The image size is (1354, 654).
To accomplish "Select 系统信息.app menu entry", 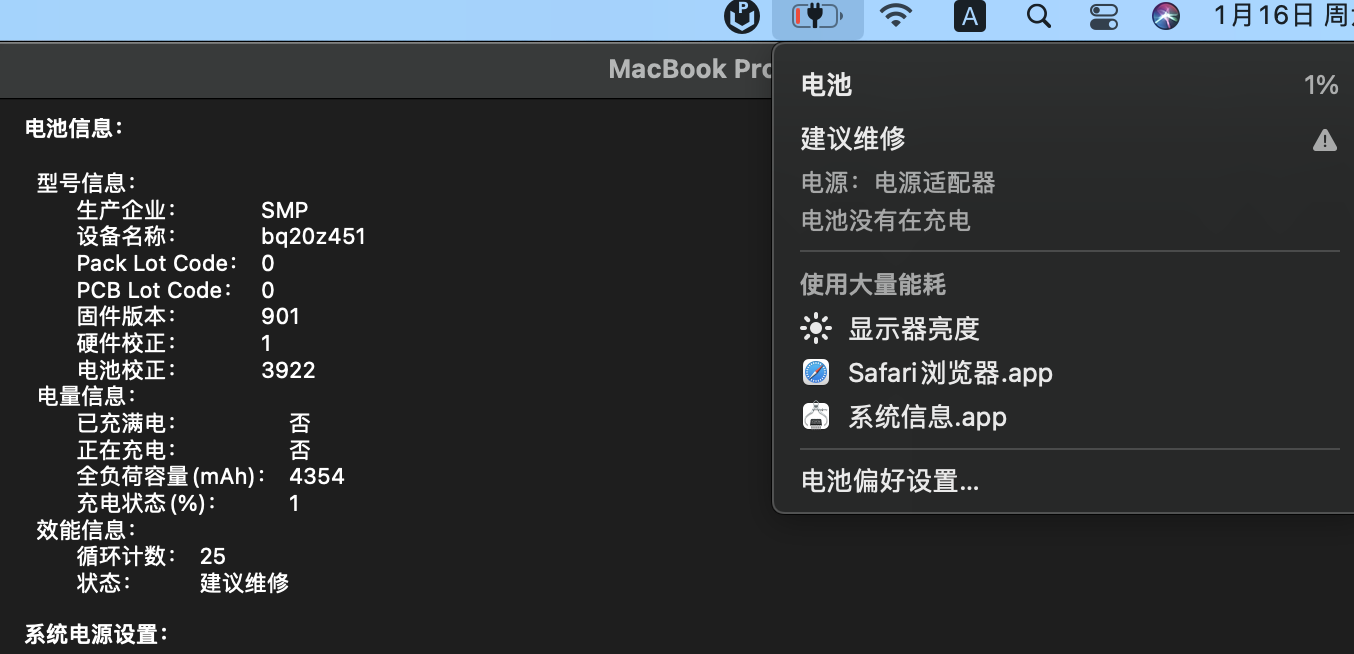I will (927, 417).
